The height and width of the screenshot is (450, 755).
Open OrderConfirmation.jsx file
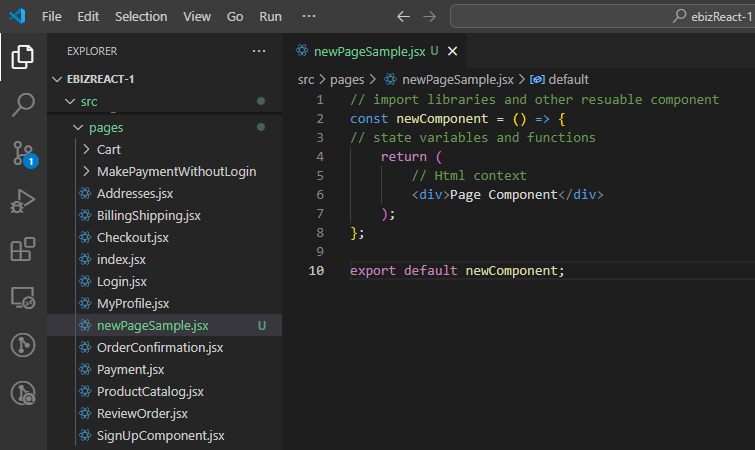(160, 347)
